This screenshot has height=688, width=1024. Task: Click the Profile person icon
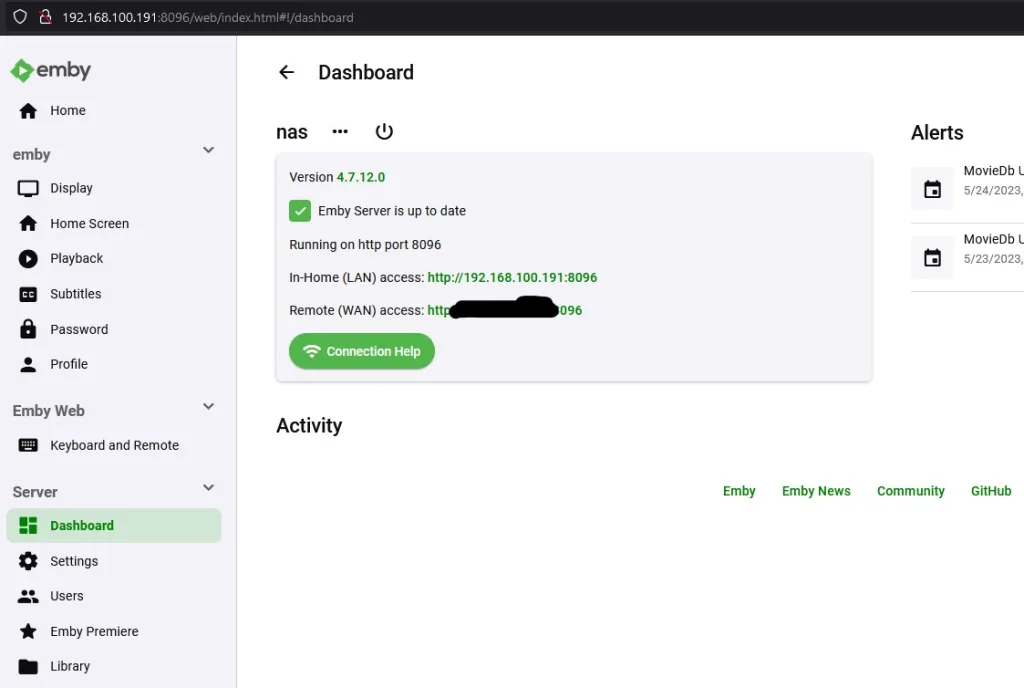[x=28, y=364]
